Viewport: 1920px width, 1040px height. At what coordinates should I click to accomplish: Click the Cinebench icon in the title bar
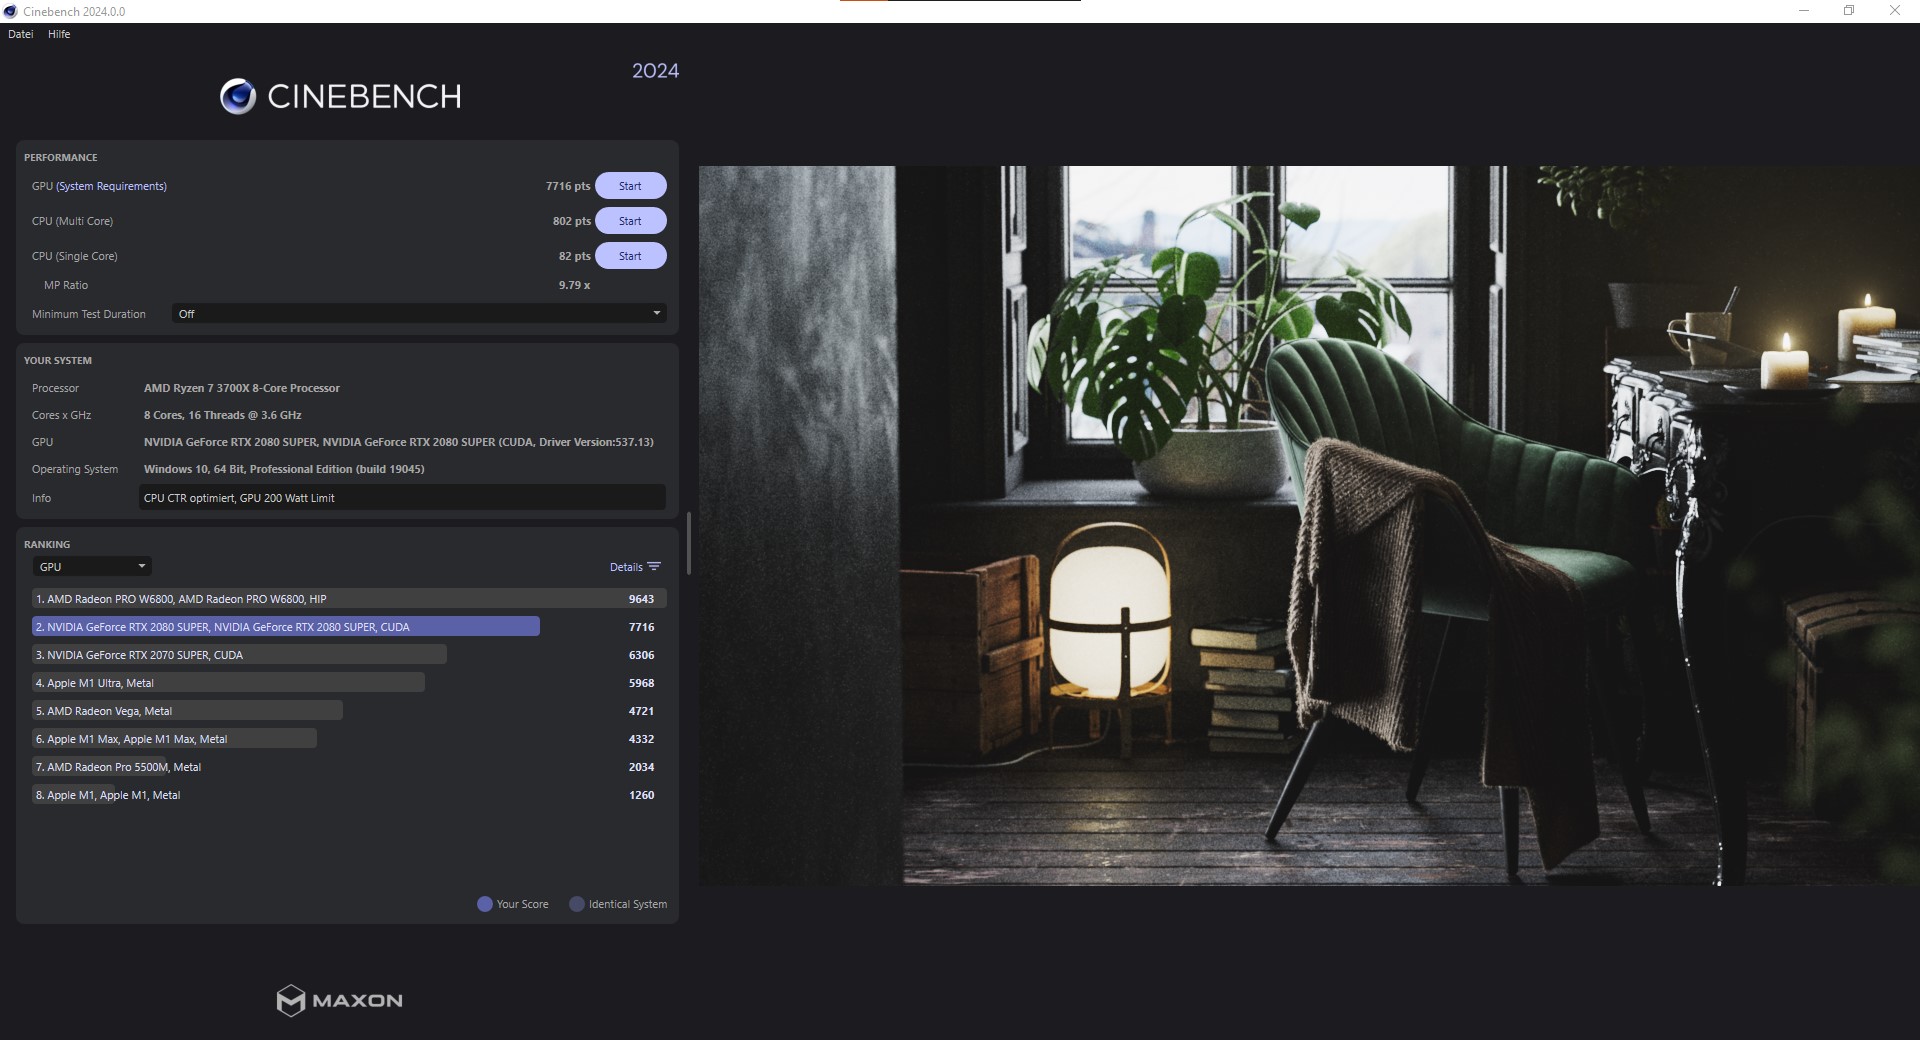point(10,11)
